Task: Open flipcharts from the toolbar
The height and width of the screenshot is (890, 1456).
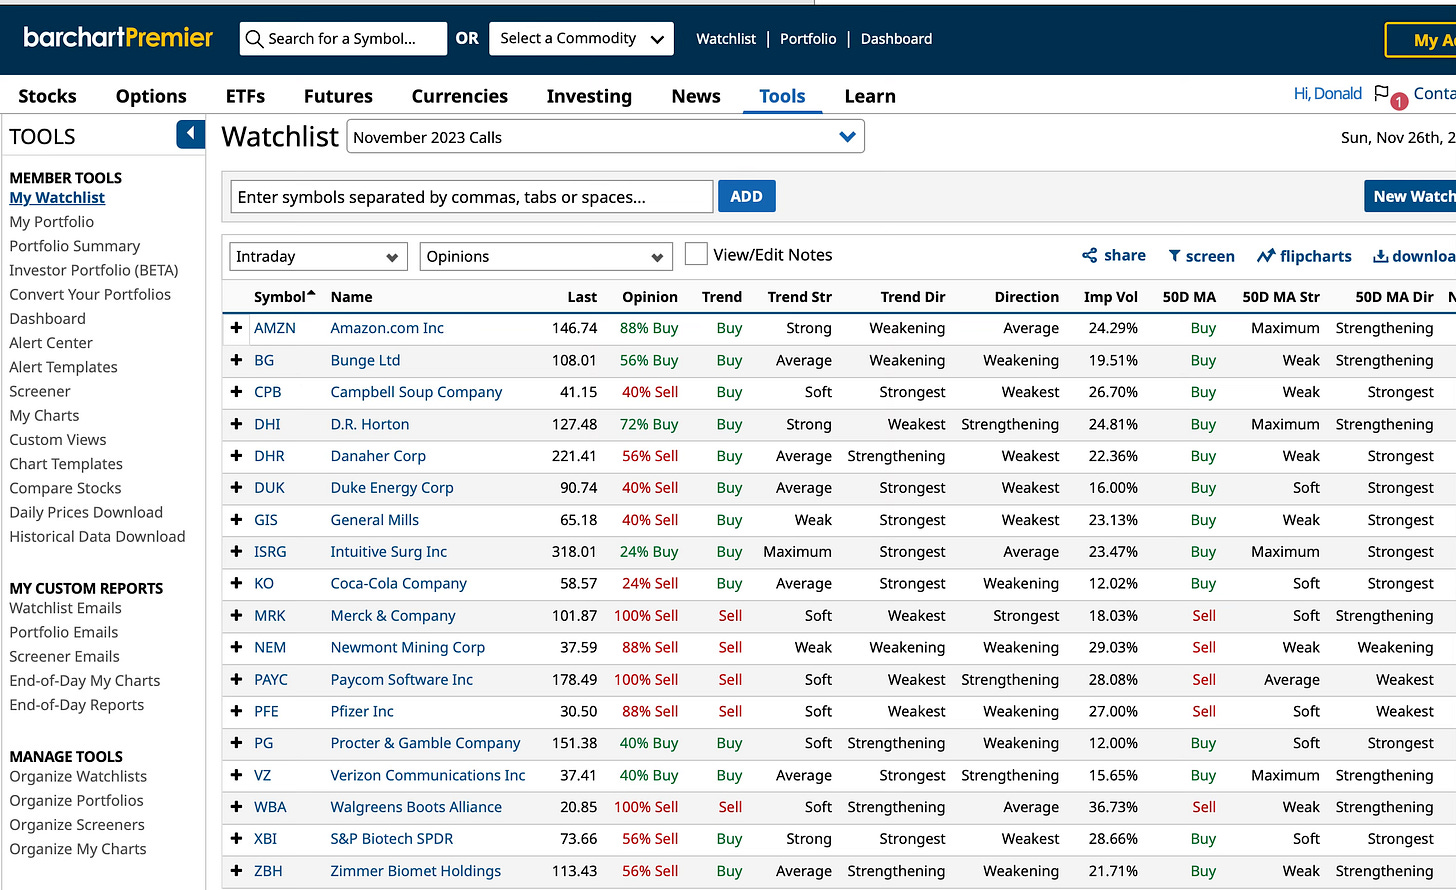Action: [x=1304, y=256]
